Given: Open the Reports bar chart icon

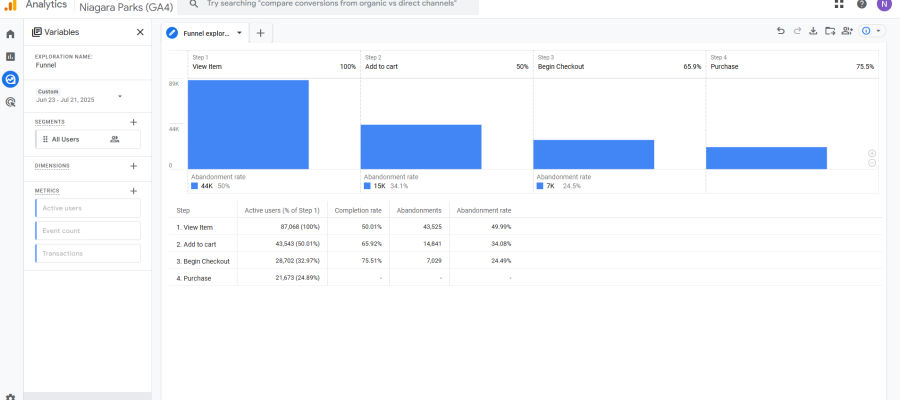Looking at the screenshot, I should point(10,56).
